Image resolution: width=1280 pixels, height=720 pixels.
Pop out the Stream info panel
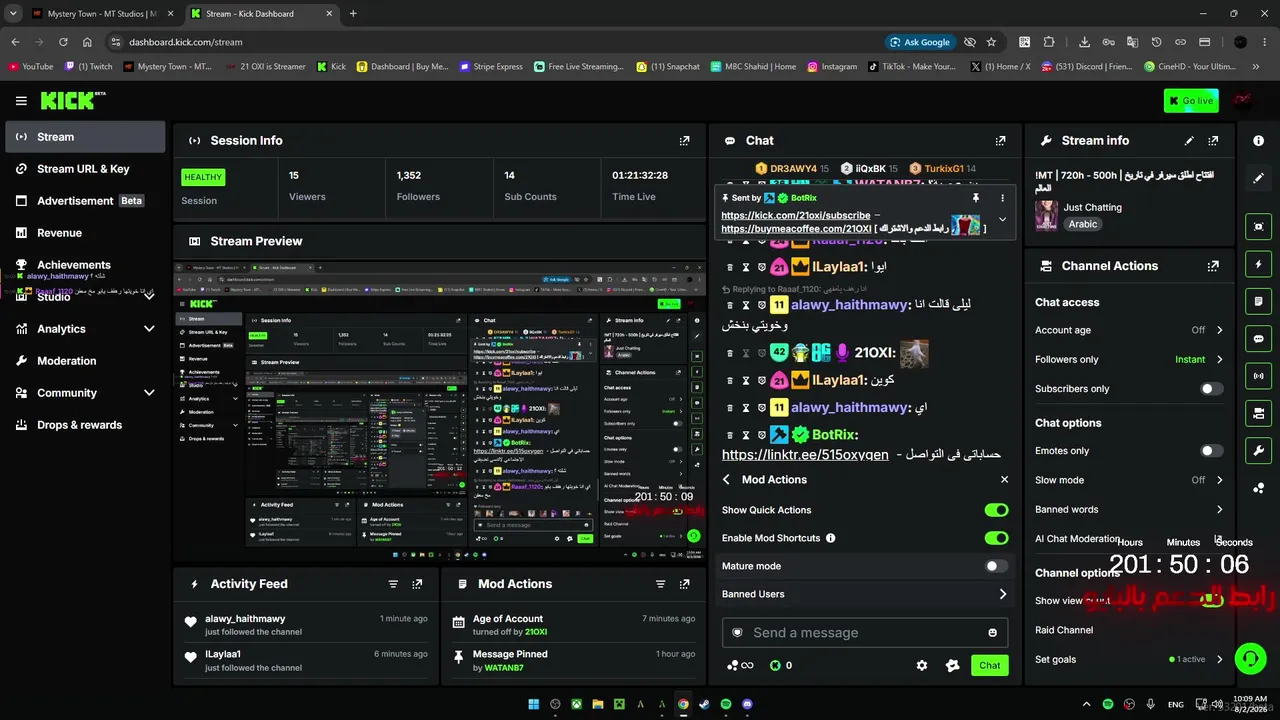click(1213, 141)
